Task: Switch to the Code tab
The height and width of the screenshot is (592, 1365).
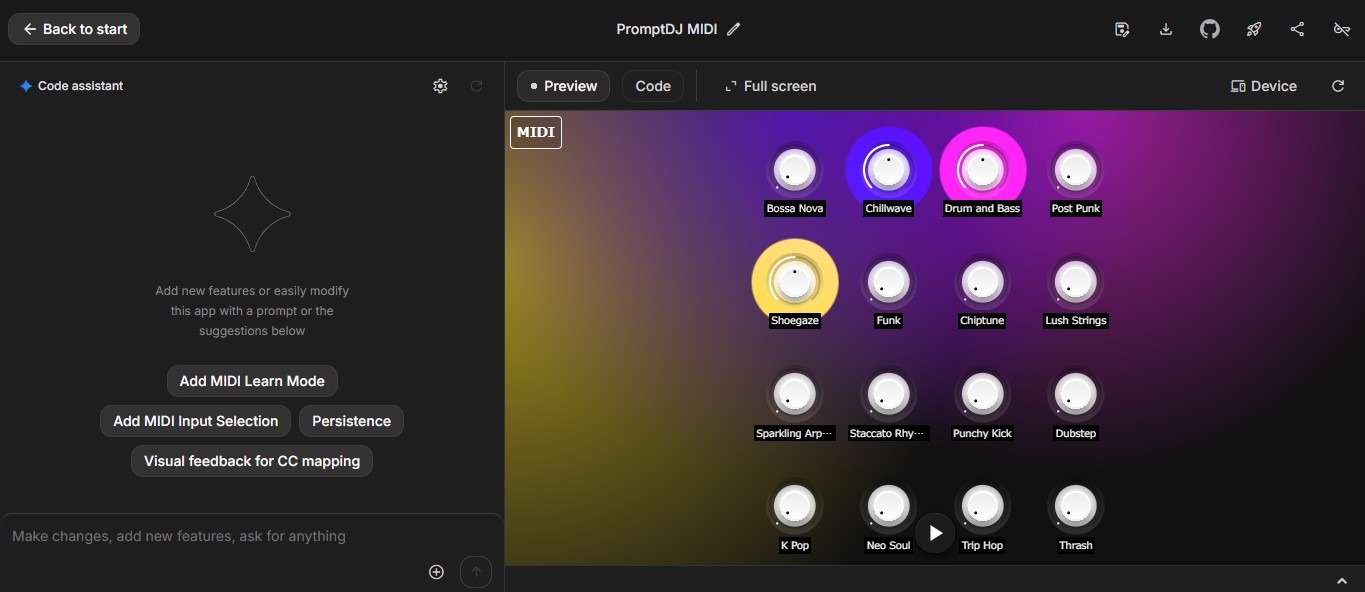Action: (653, 86)
